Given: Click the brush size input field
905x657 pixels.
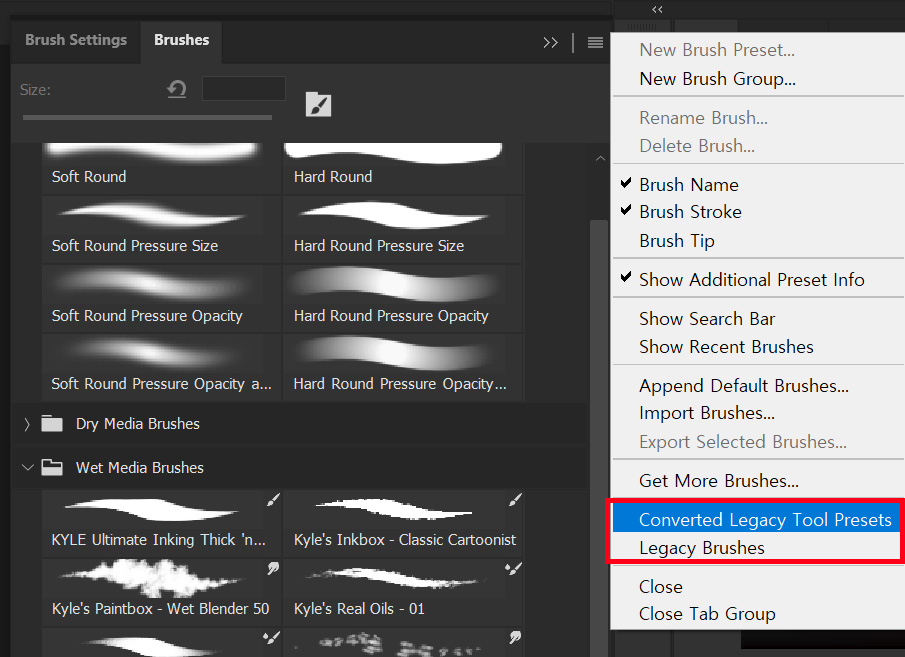Looking at the screenshot, I should (244, 89).
